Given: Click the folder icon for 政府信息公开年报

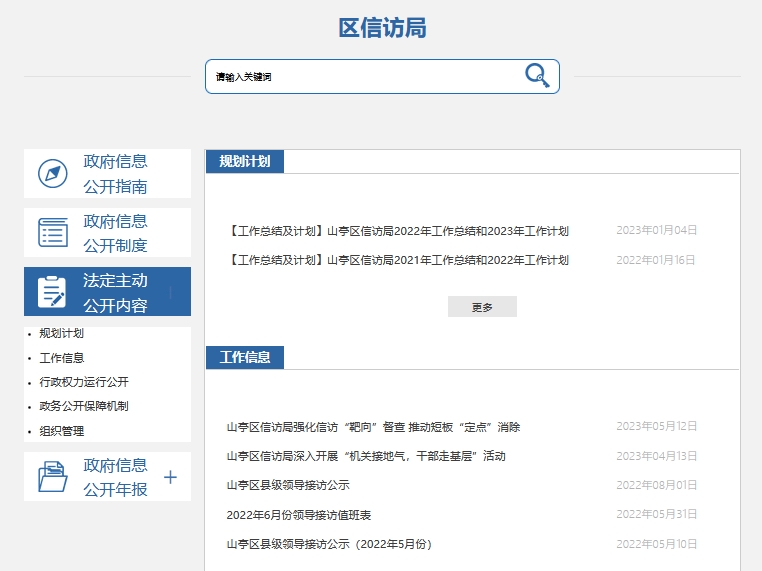Looking at the screenshot, I should 52,476.
